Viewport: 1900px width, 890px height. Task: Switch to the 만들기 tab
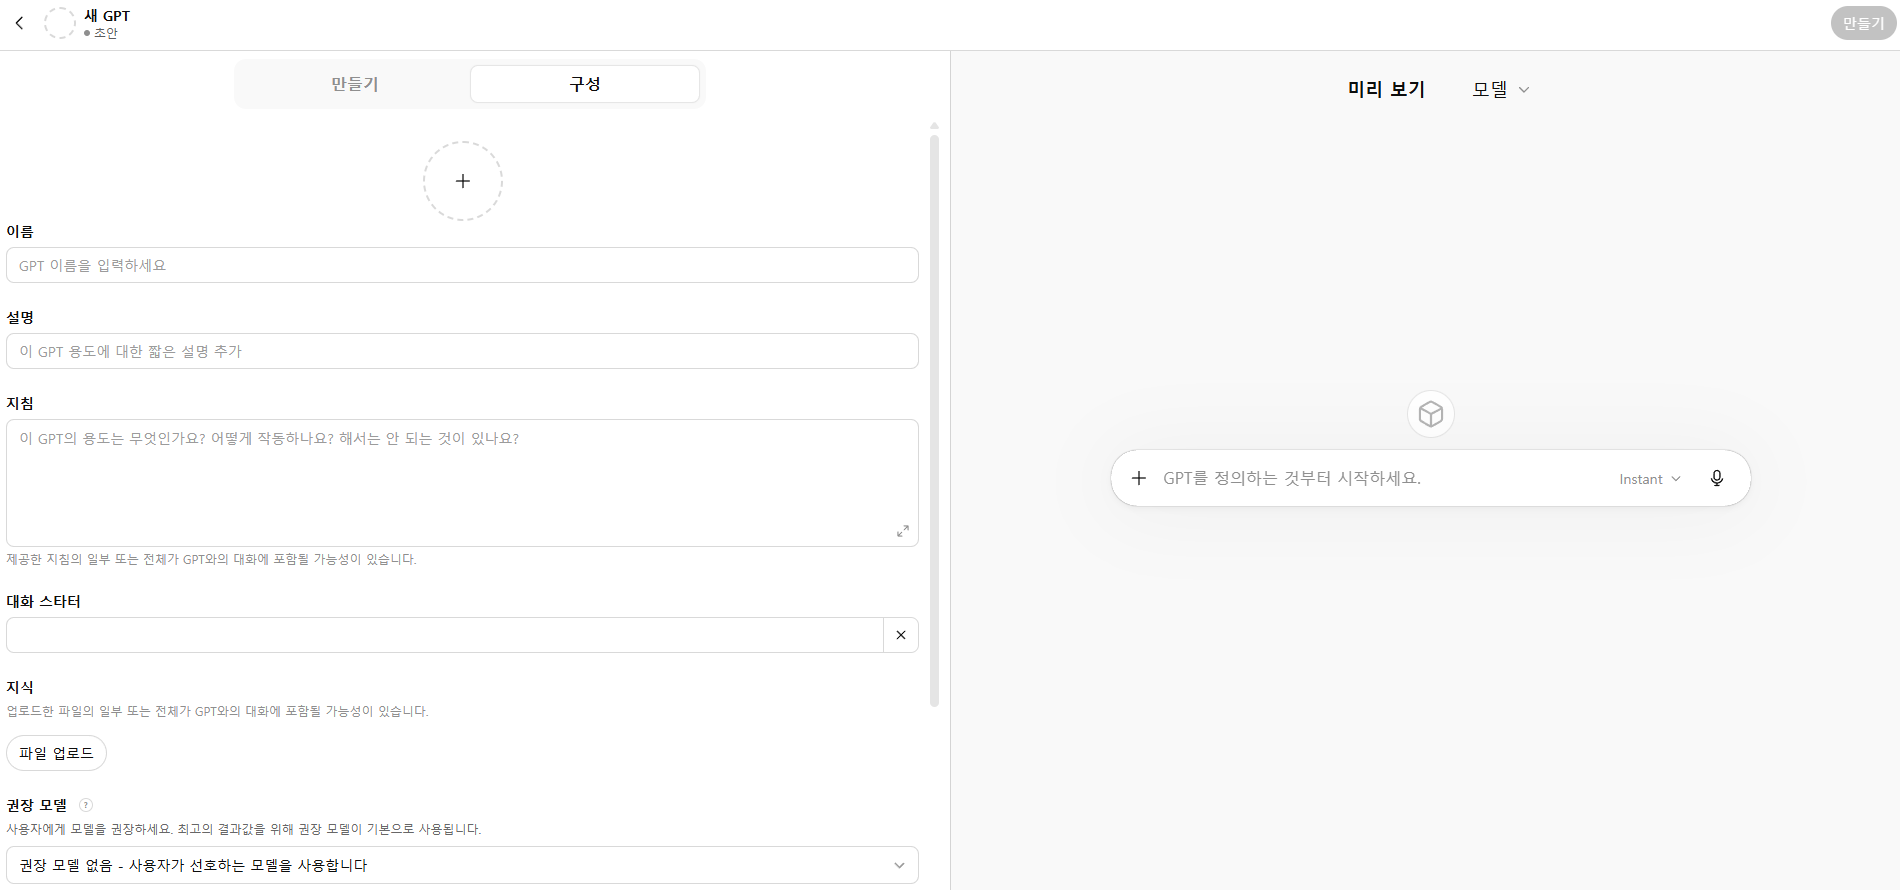(x=355, y=84)
